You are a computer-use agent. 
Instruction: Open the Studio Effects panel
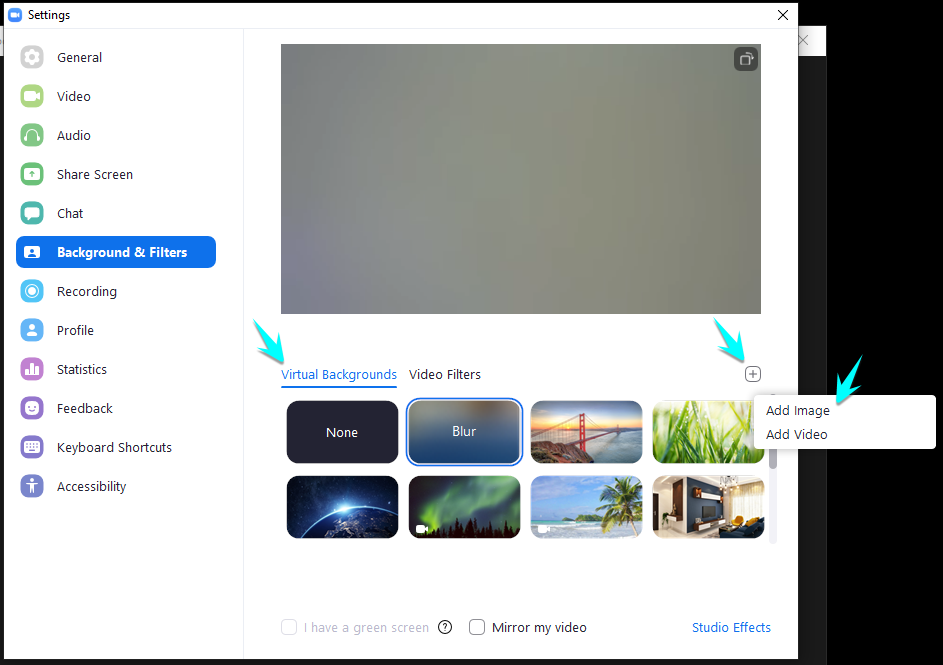pyautogui.click(x=731, y=627)
